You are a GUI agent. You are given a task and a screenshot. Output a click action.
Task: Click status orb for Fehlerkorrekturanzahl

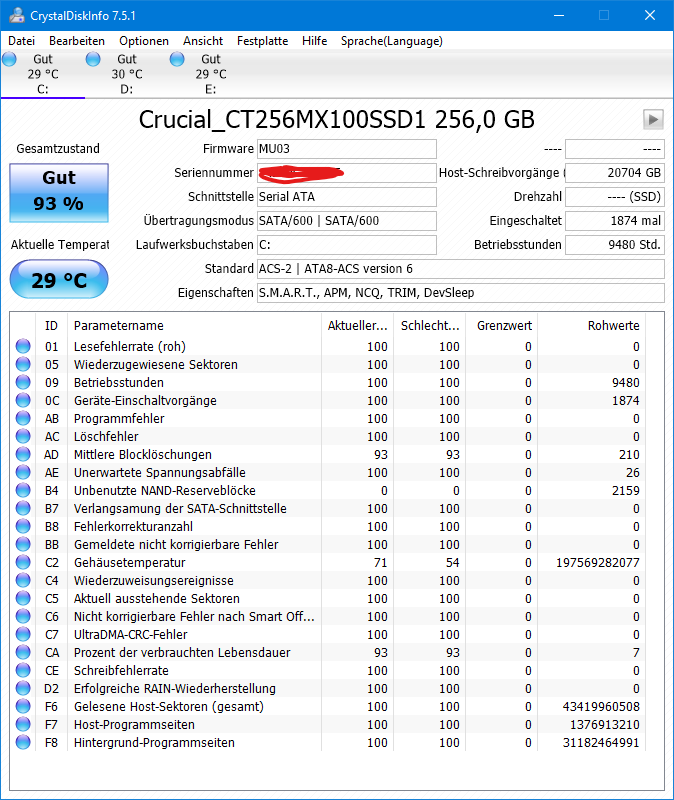23,526
